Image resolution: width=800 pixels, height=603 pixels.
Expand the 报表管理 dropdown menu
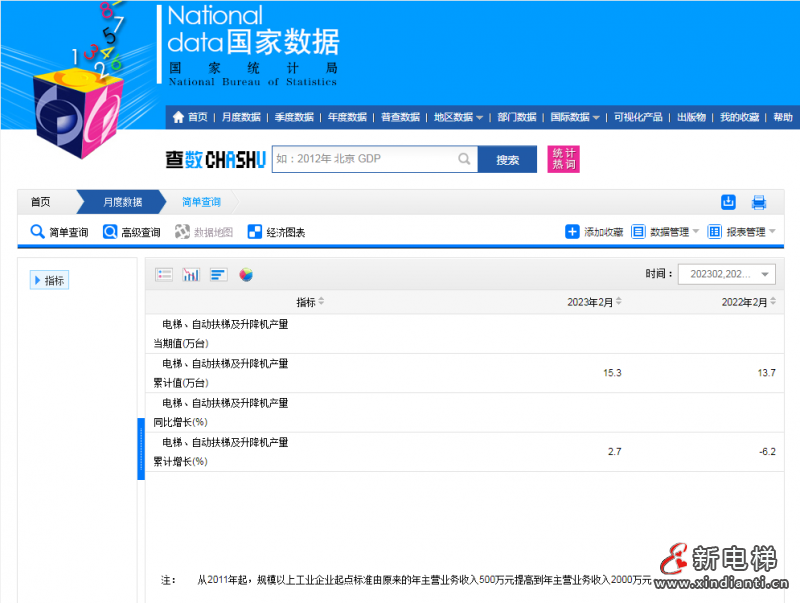click(x=744, y=233)
